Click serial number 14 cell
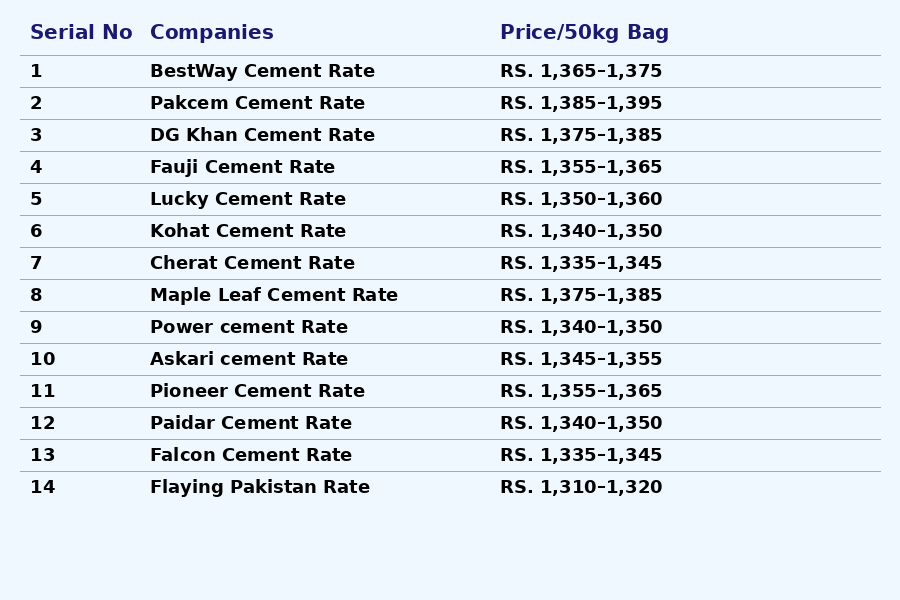This screenshot has height=600, width=900. point(43,488)
